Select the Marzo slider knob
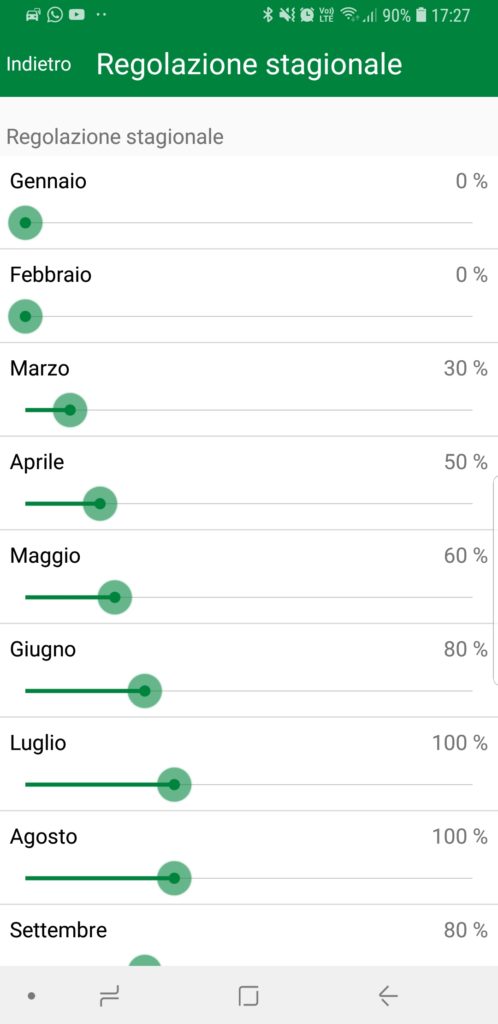Image resolution: width=498 pixels, height=1024 pixels. tap(70, 410)
